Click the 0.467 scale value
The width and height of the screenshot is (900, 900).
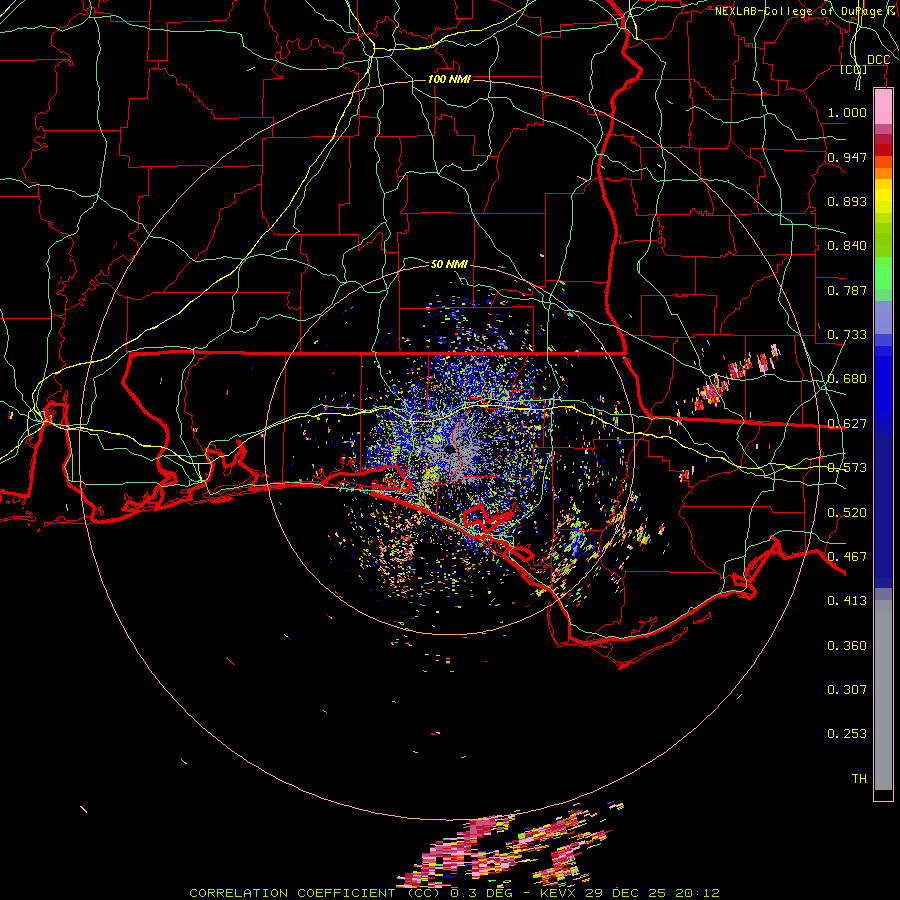point(847,557)
